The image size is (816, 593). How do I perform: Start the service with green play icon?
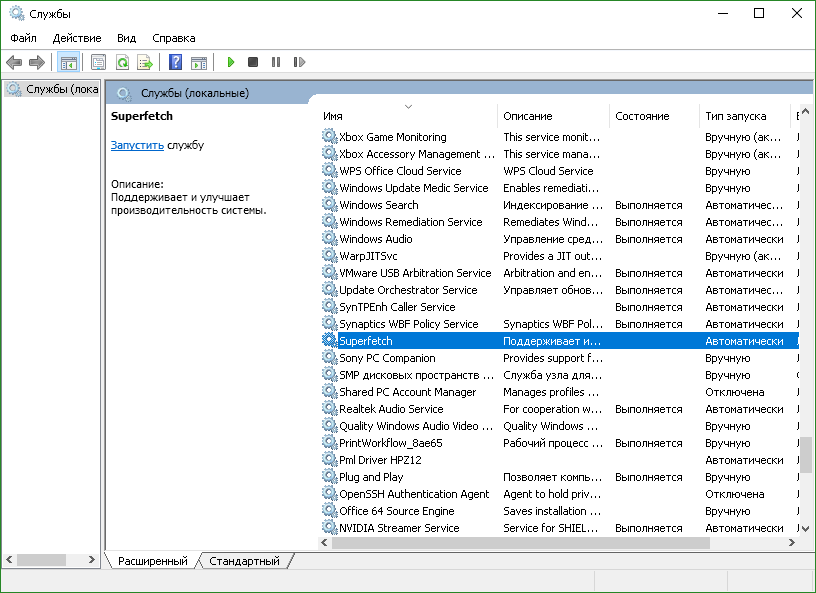(230, 62)
